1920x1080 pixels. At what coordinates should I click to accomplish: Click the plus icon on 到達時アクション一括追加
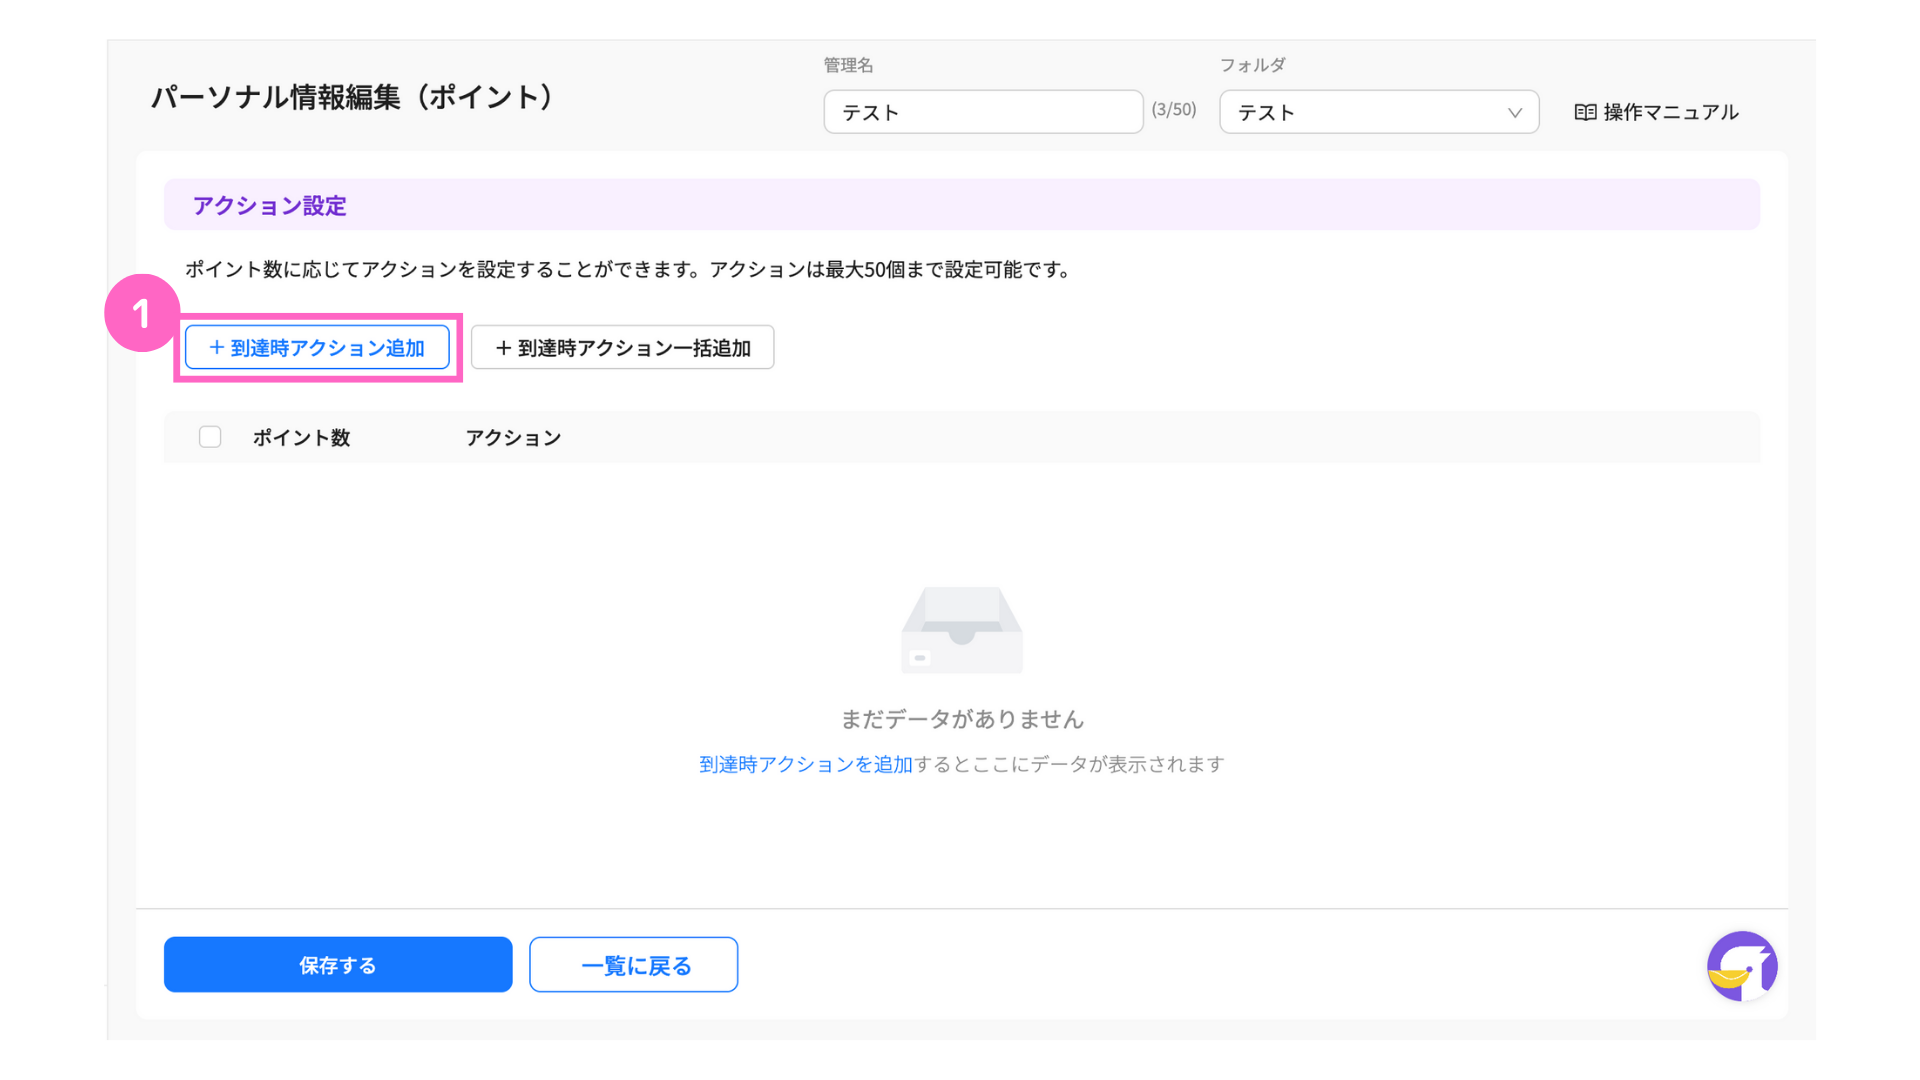(x=503, y=347)
